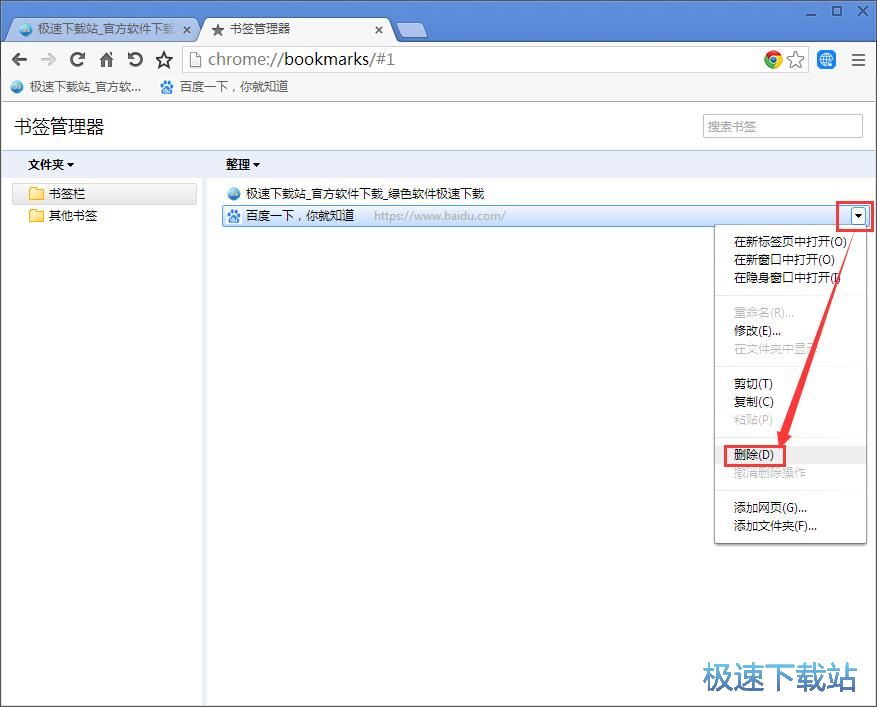Screen dimensions: 877x707
Task: Select the 其他书签 folder
Action: point(105,215)
